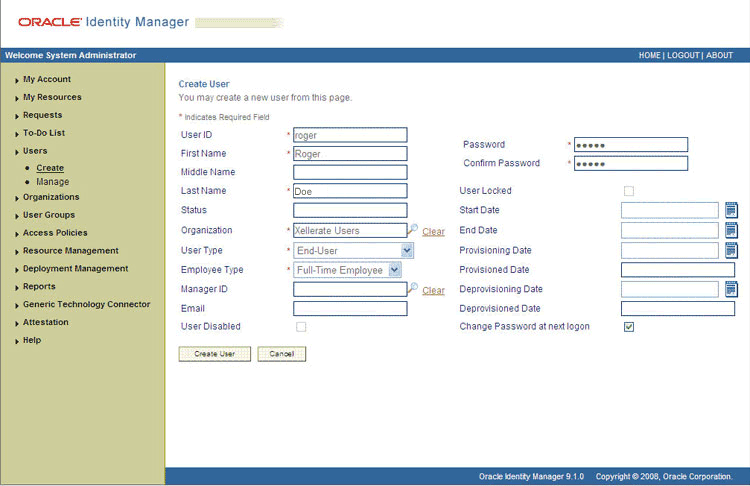Click the Create link under Users
Screen dimensions: 750x486
coord(50,168)
